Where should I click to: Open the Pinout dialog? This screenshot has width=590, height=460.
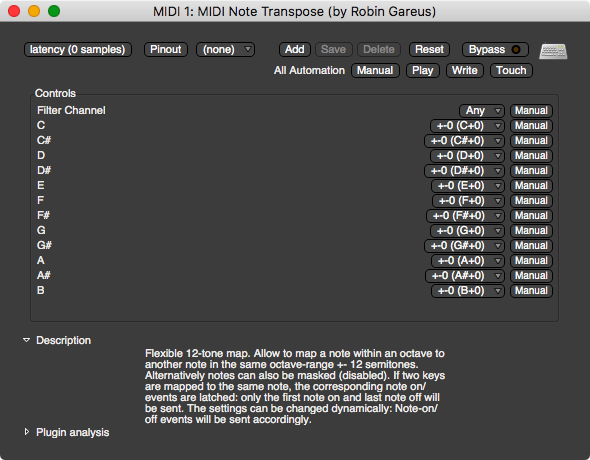point(166,50)
